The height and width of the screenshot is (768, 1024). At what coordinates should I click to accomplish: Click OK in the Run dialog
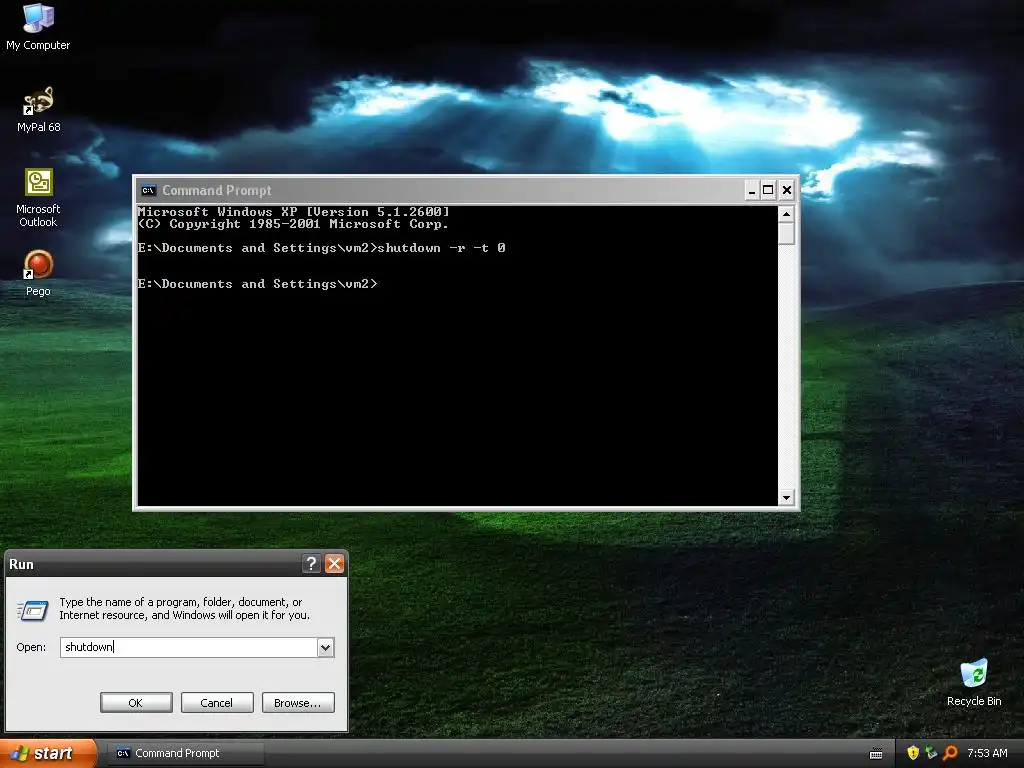[x=136, y=703]
